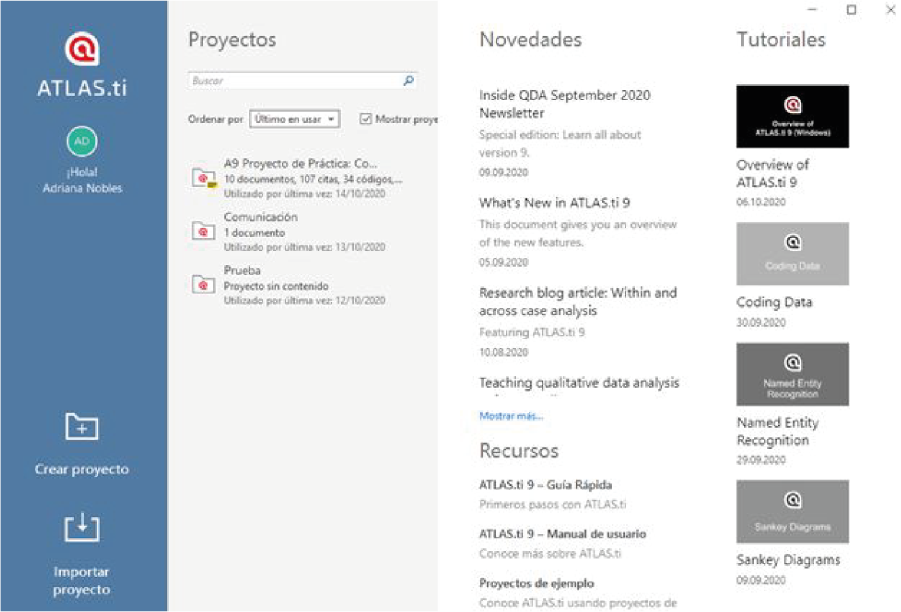Open What's New in ATLAS.ti 9 article

tap(555, 203)
